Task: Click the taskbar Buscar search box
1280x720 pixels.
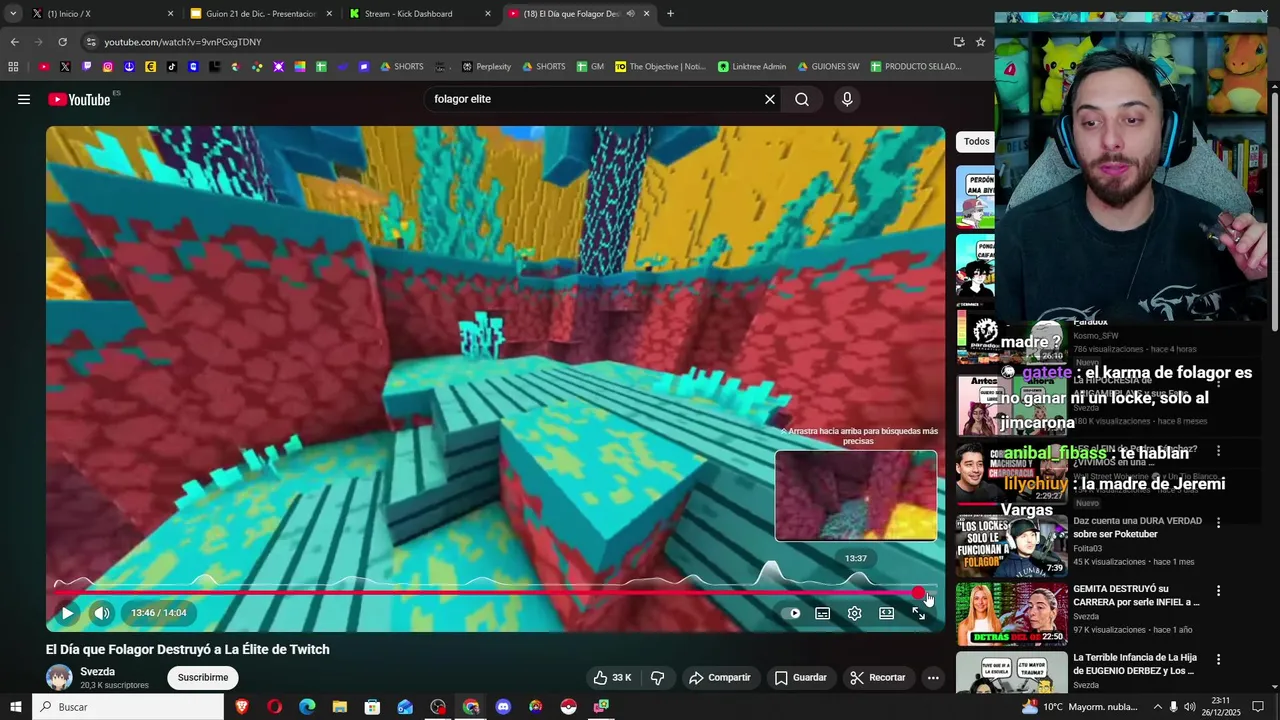Action: pos(128,707)
